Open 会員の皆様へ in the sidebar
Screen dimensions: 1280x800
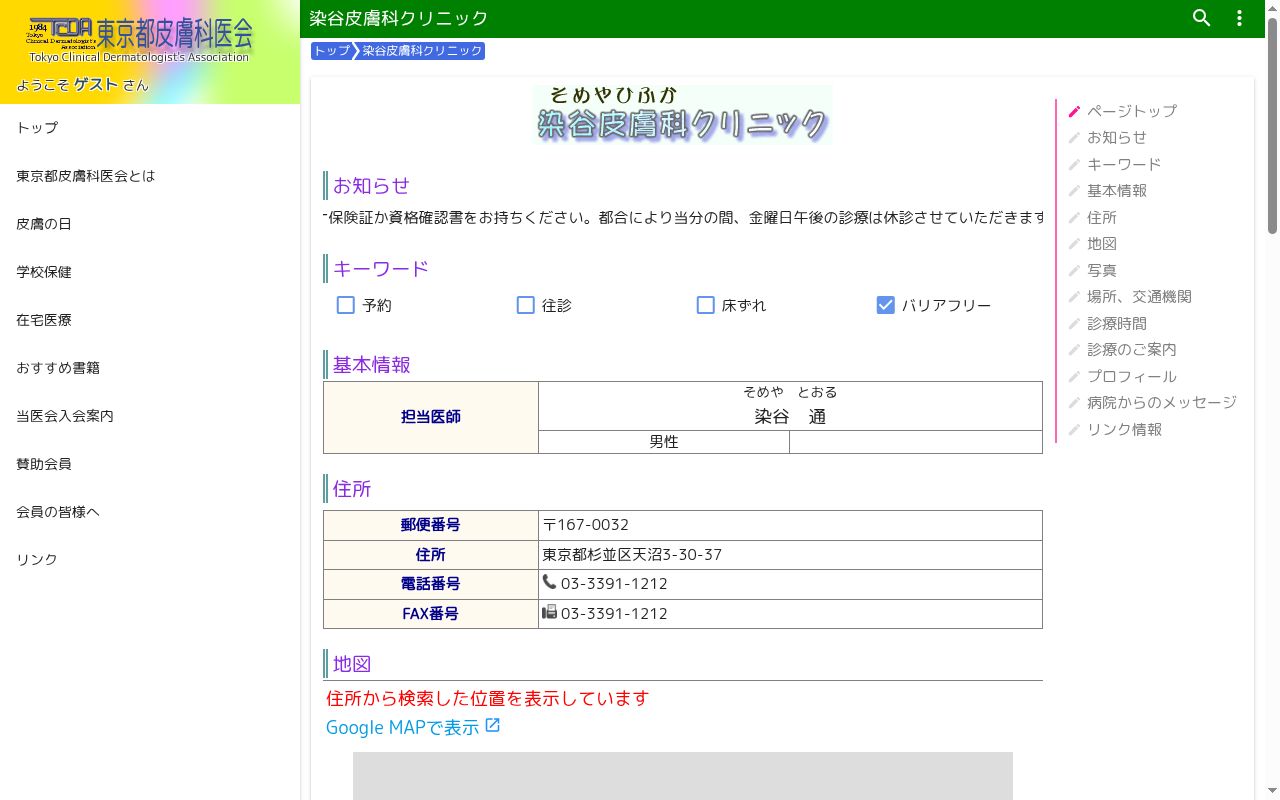pos(150,512)
